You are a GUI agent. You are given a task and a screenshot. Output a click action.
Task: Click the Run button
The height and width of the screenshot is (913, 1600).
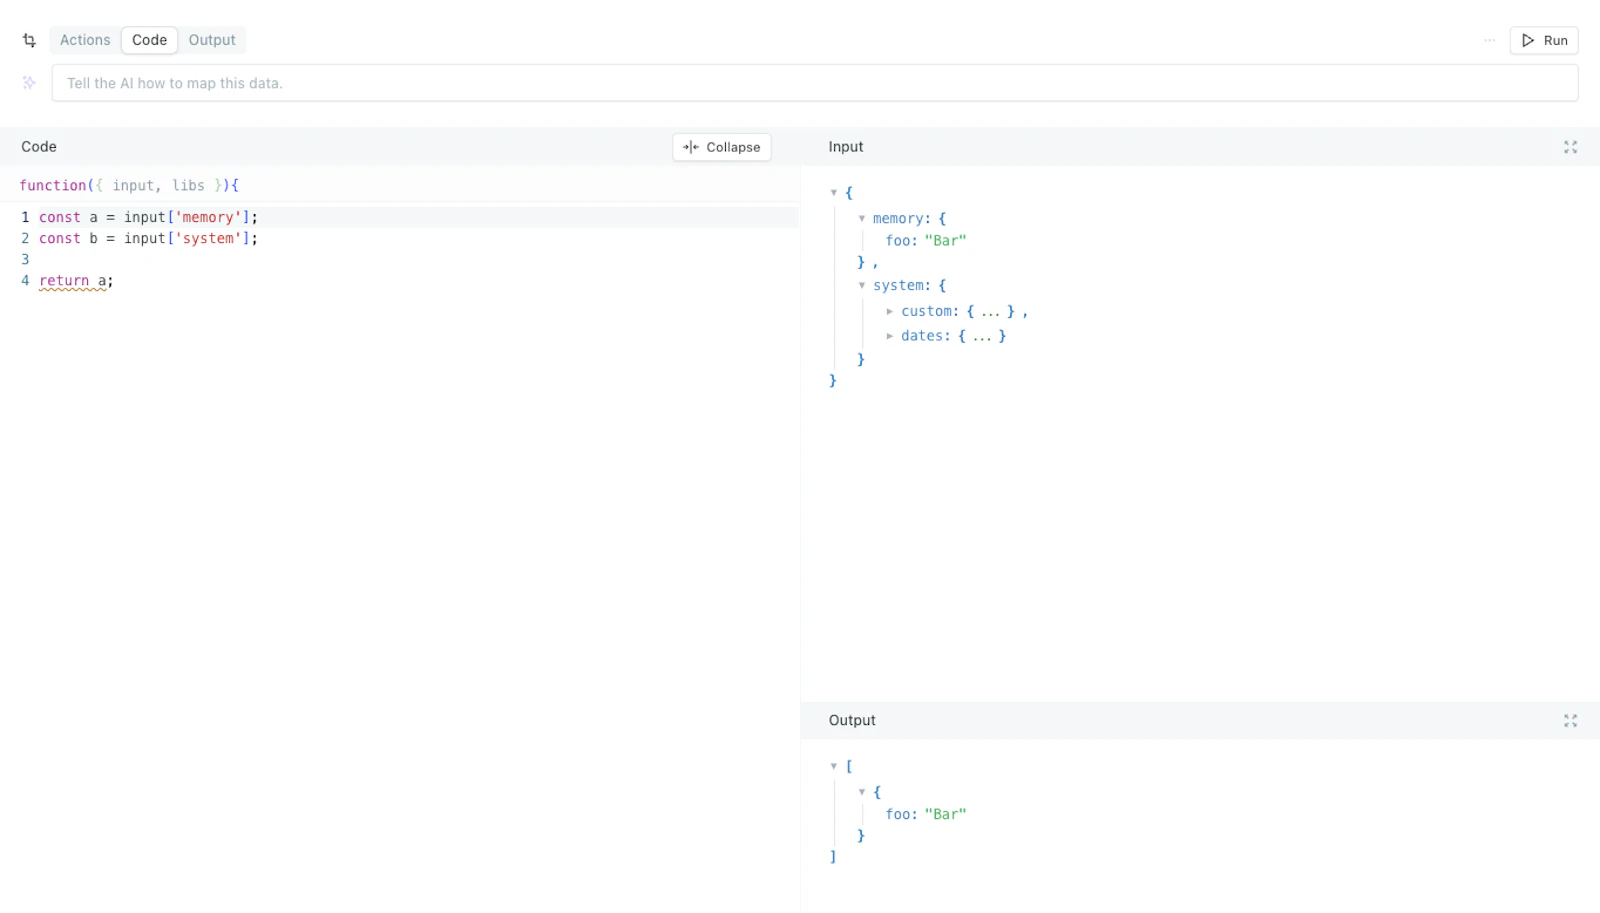click(1544, 40)
